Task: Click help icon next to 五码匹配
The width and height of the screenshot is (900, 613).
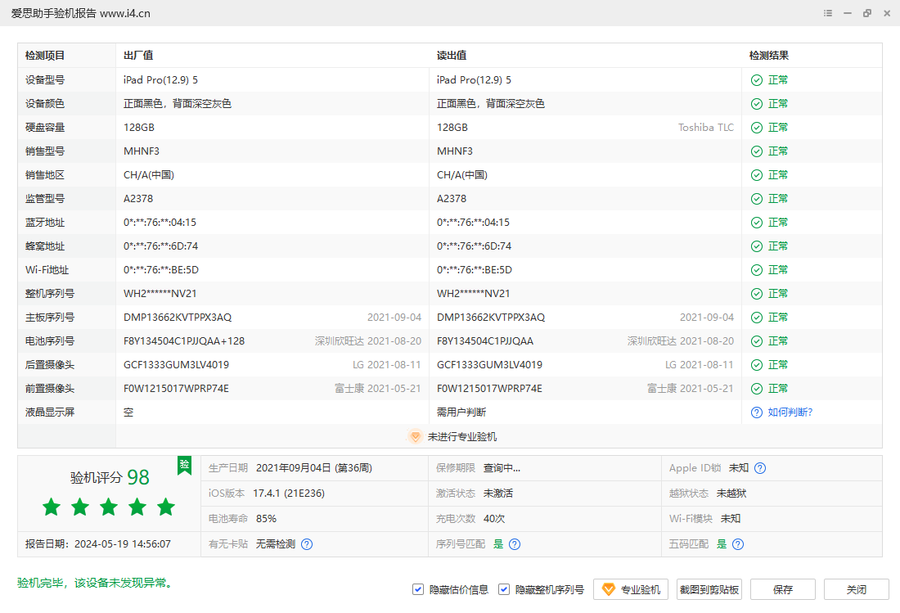Action: point(737,544)
